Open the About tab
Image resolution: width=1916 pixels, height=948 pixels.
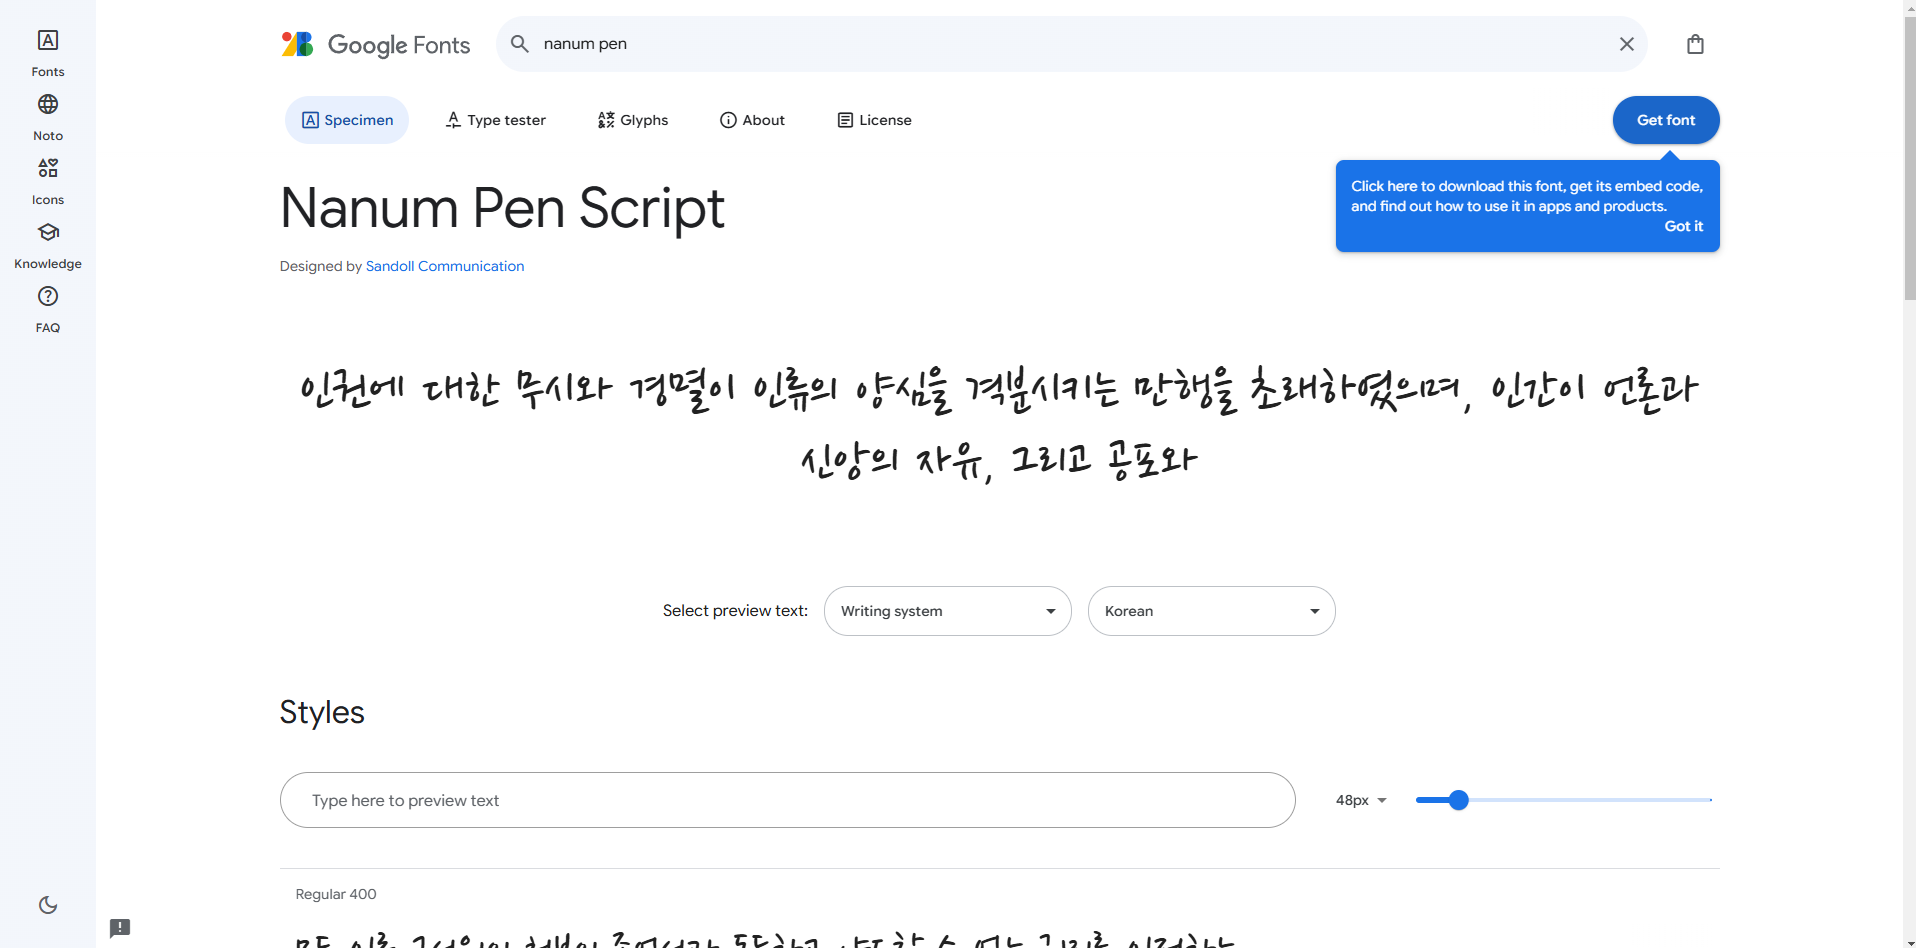click(x=752, y=120)
